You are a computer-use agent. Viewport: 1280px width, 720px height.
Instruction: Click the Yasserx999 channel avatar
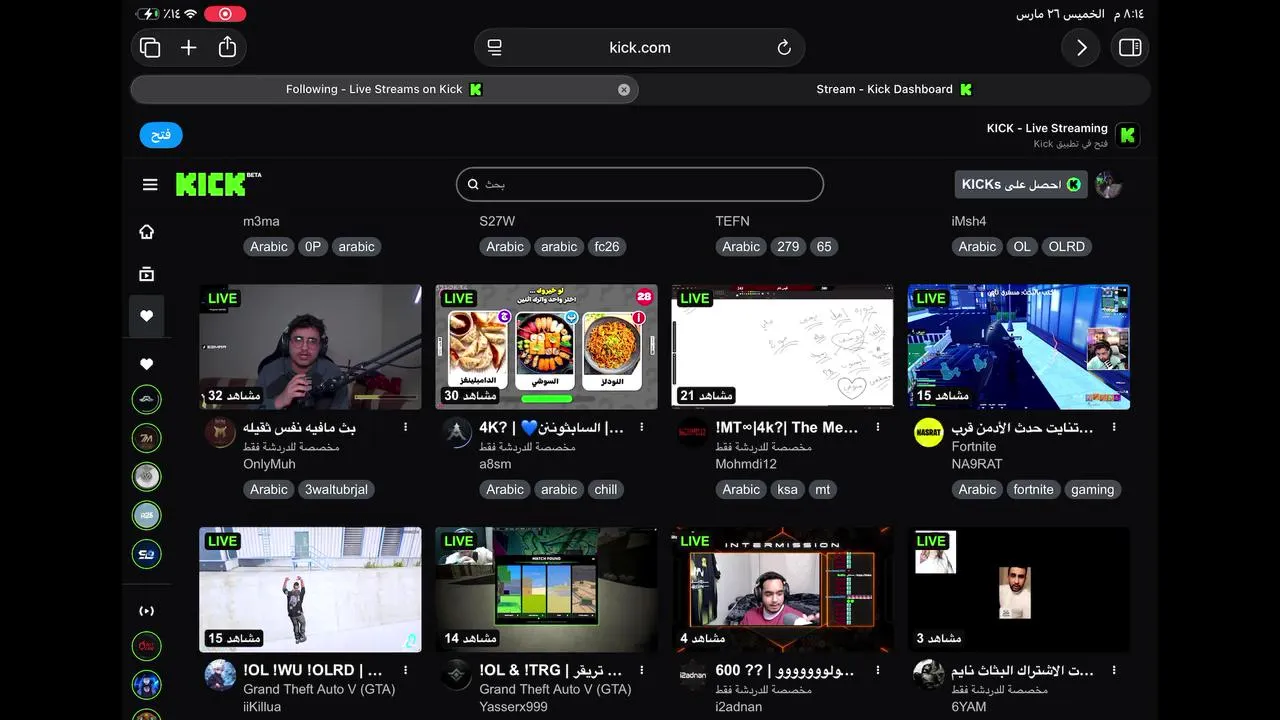[456, 675]
